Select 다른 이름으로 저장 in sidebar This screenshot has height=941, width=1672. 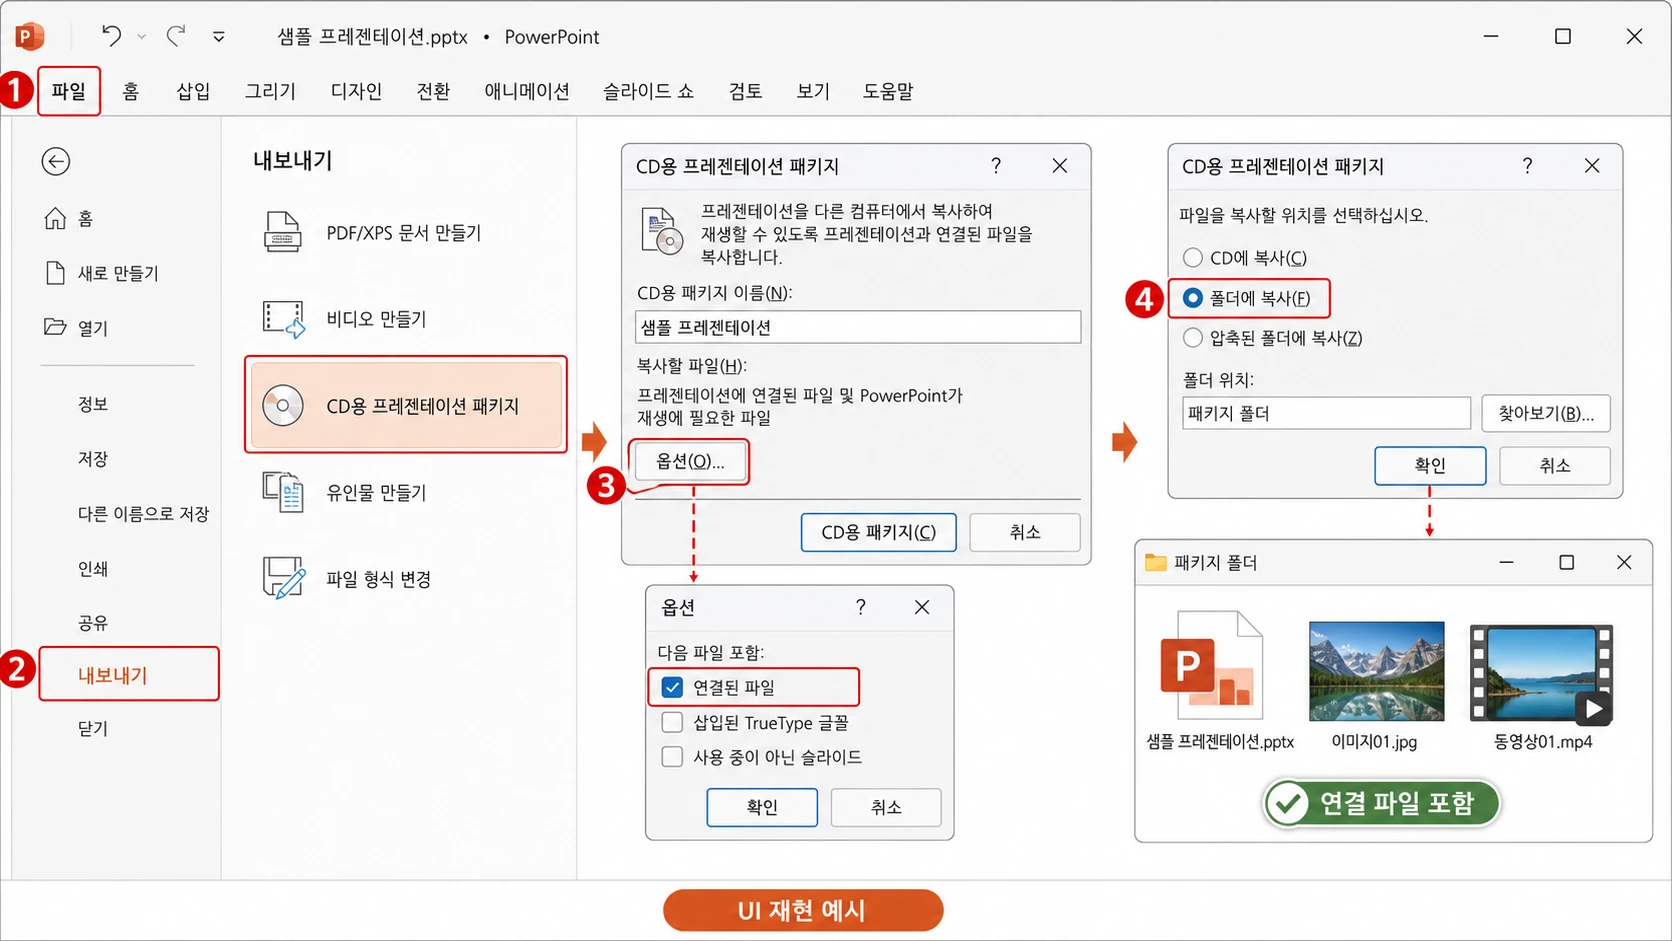coord(143,513)
